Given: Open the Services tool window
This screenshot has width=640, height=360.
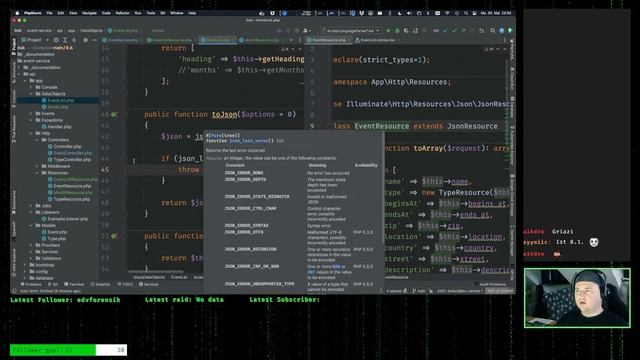Looking at the screenshot, I should (x=149, y=284).
